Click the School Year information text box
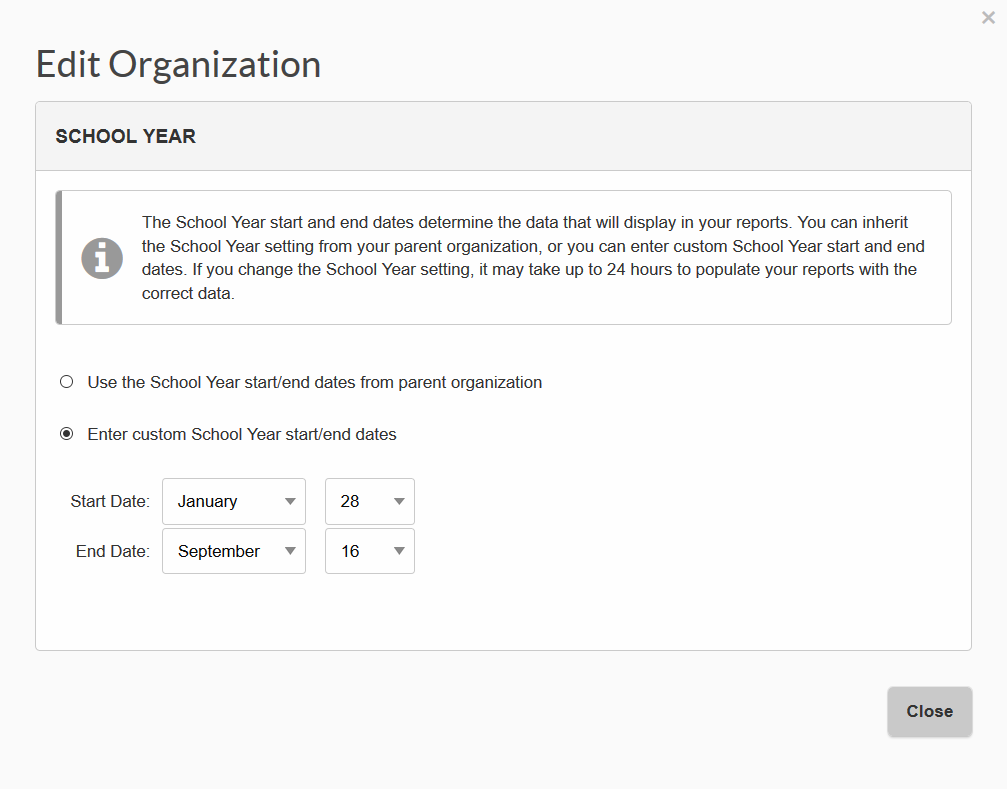Viewport: 1007px width, 789px height. pos(503,257)
